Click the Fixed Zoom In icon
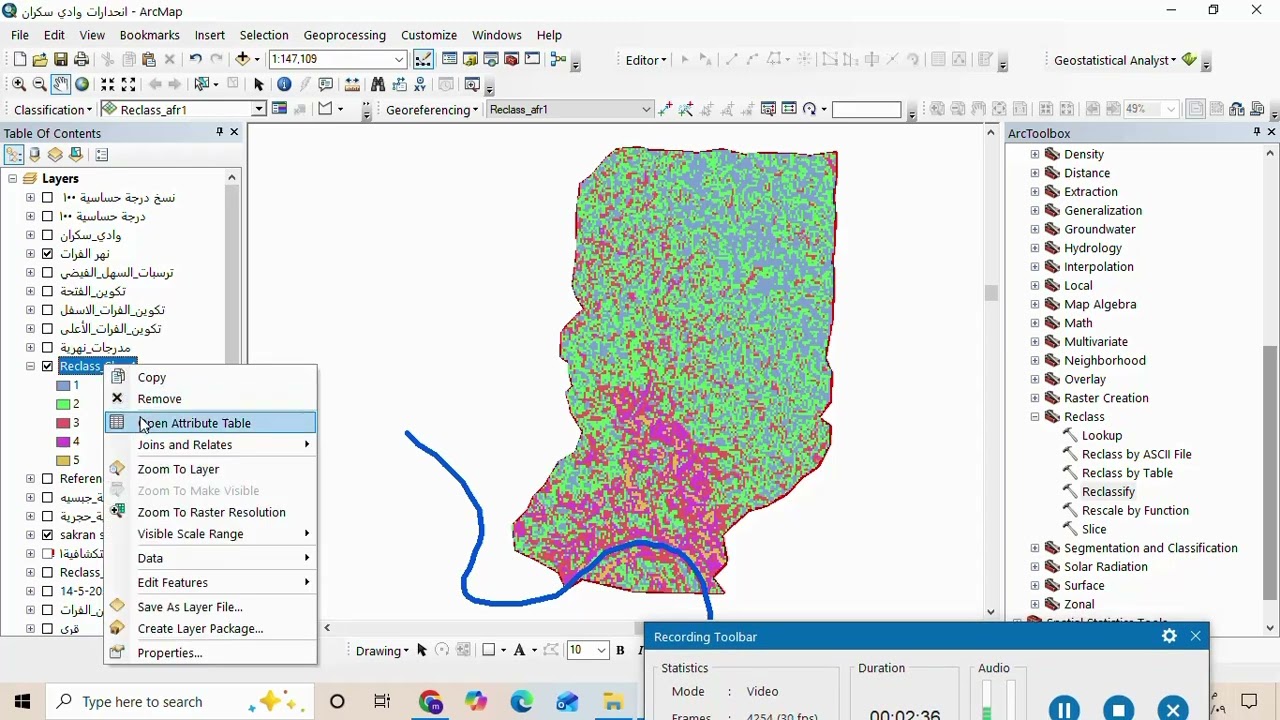Viewport: 1280px width, 720px height. [108, 84]
